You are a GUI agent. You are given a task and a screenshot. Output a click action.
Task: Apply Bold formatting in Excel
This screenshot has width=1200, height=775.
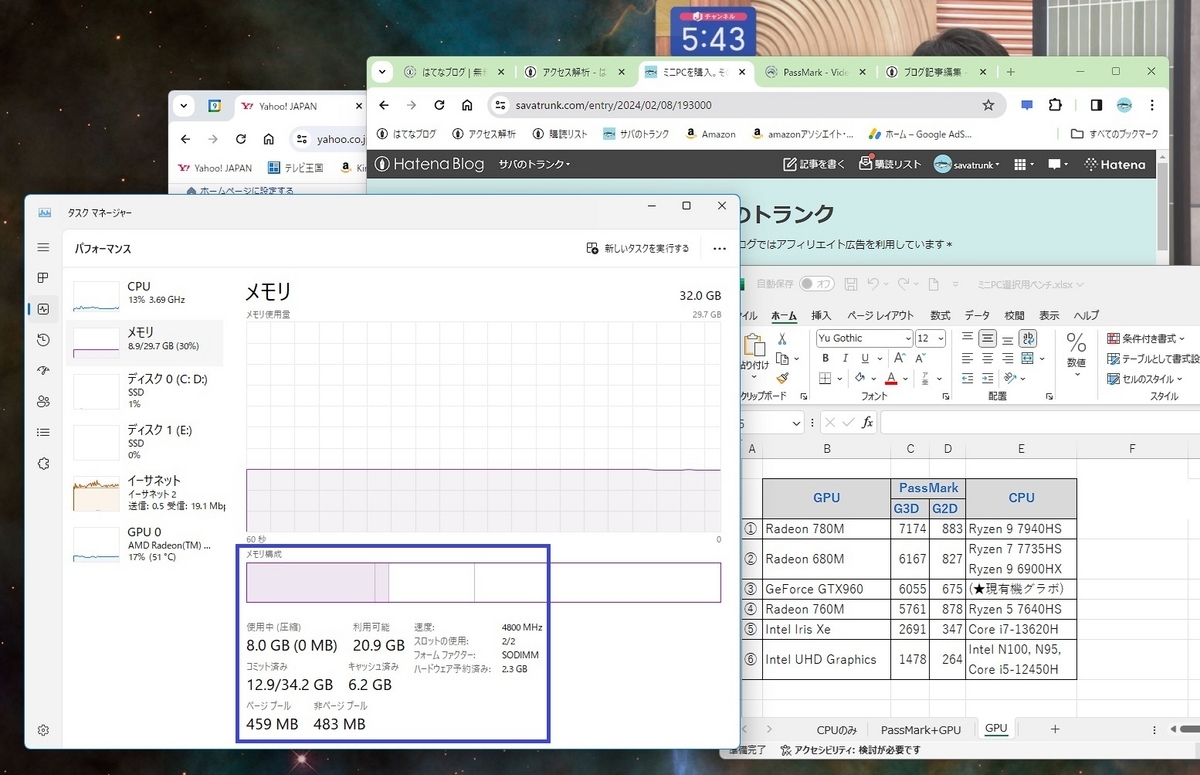point(824,358)
